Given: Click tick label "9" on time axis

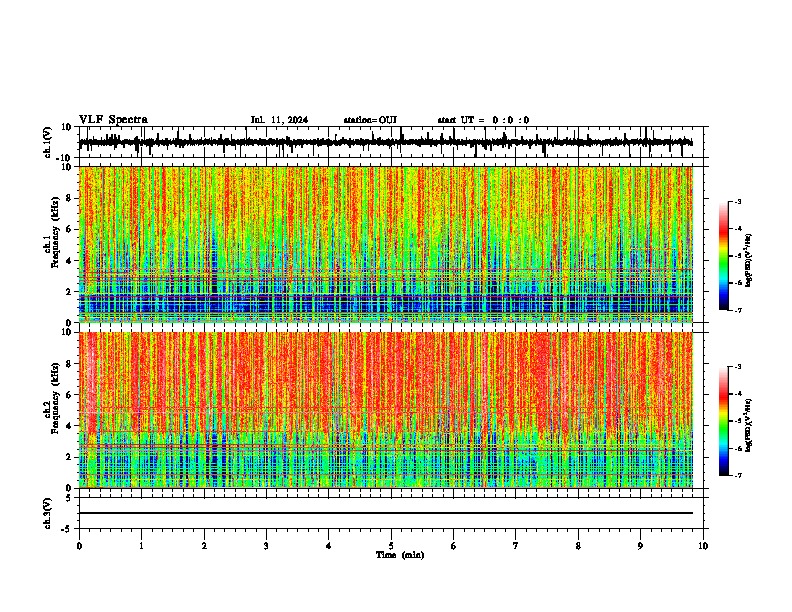Looking at the screenshot, I should click(640, 546).
